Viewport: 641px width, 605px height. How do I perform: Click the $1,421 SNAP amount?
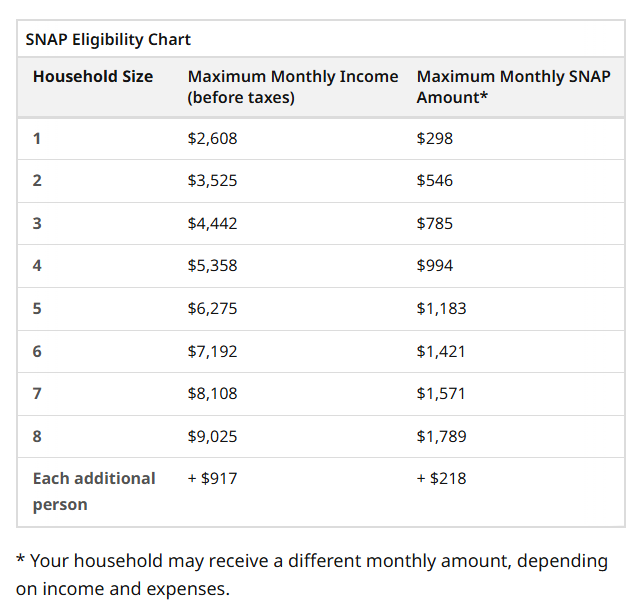pyautogui.click(x=441, y=351)
